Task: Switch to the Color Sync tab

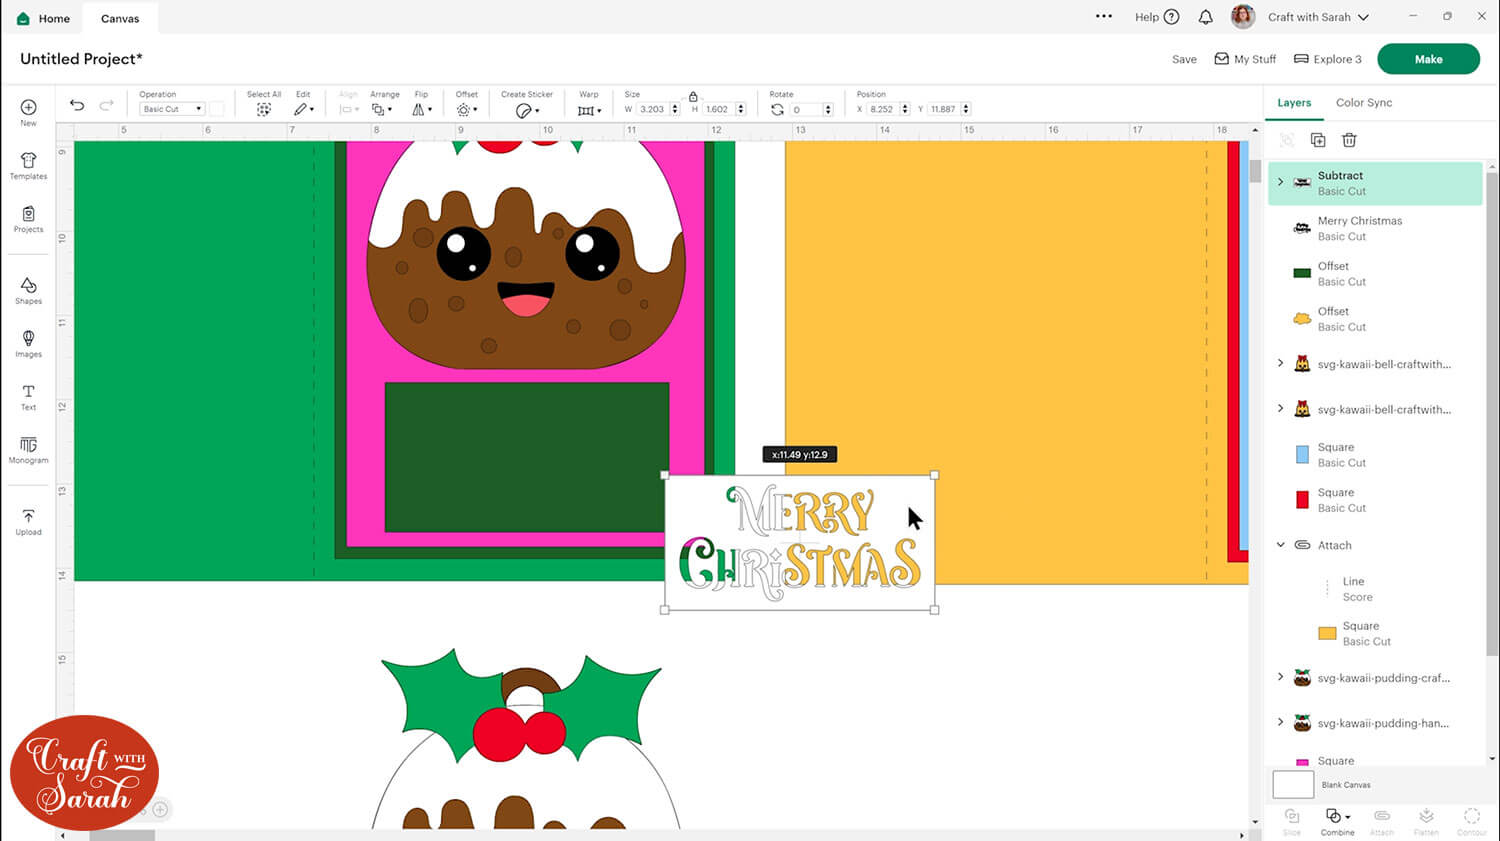Action: tap(1363, 103)
